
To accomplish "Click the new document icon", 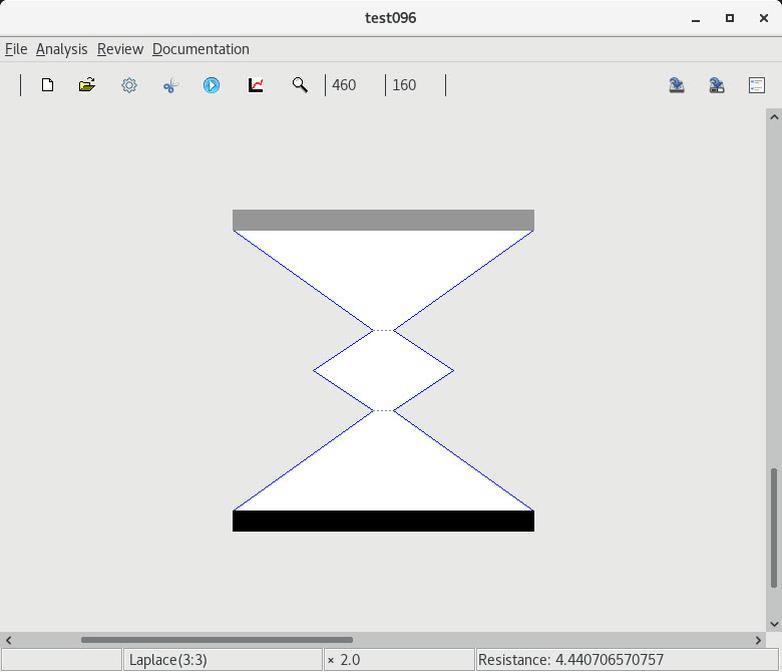I will pos(47,85).
